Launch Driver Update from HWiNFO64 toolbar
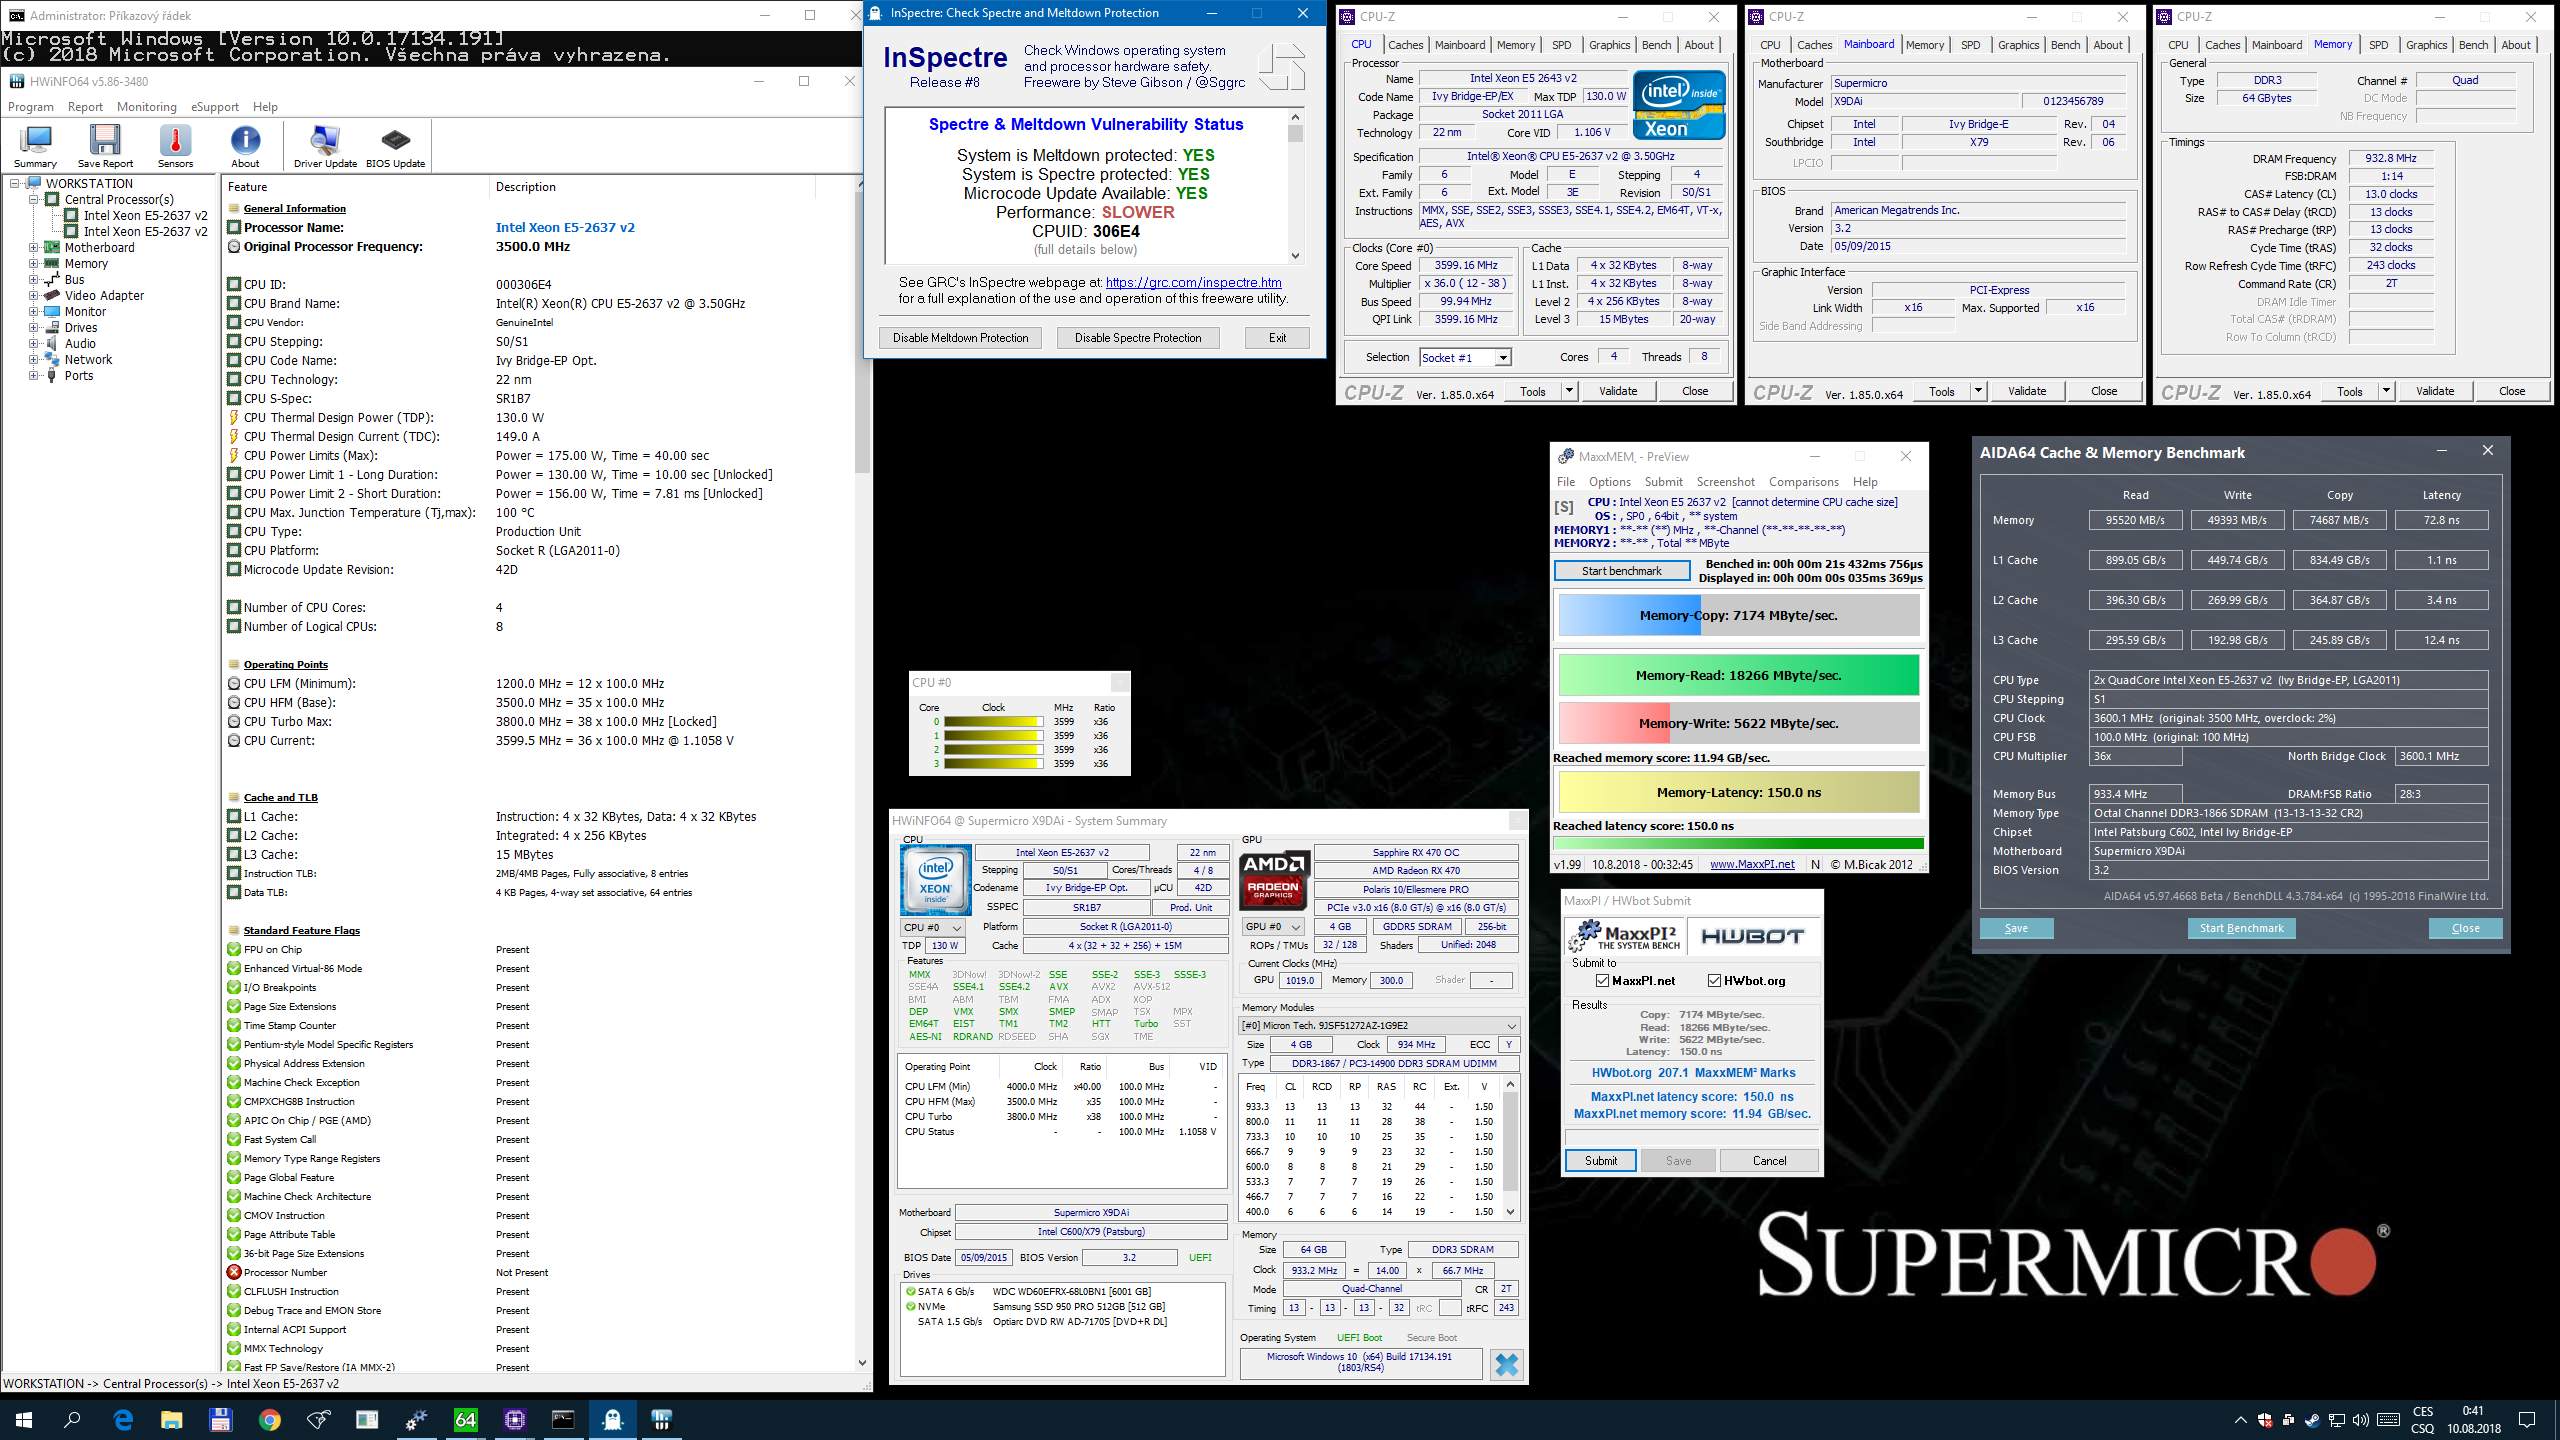 point(325,146)
